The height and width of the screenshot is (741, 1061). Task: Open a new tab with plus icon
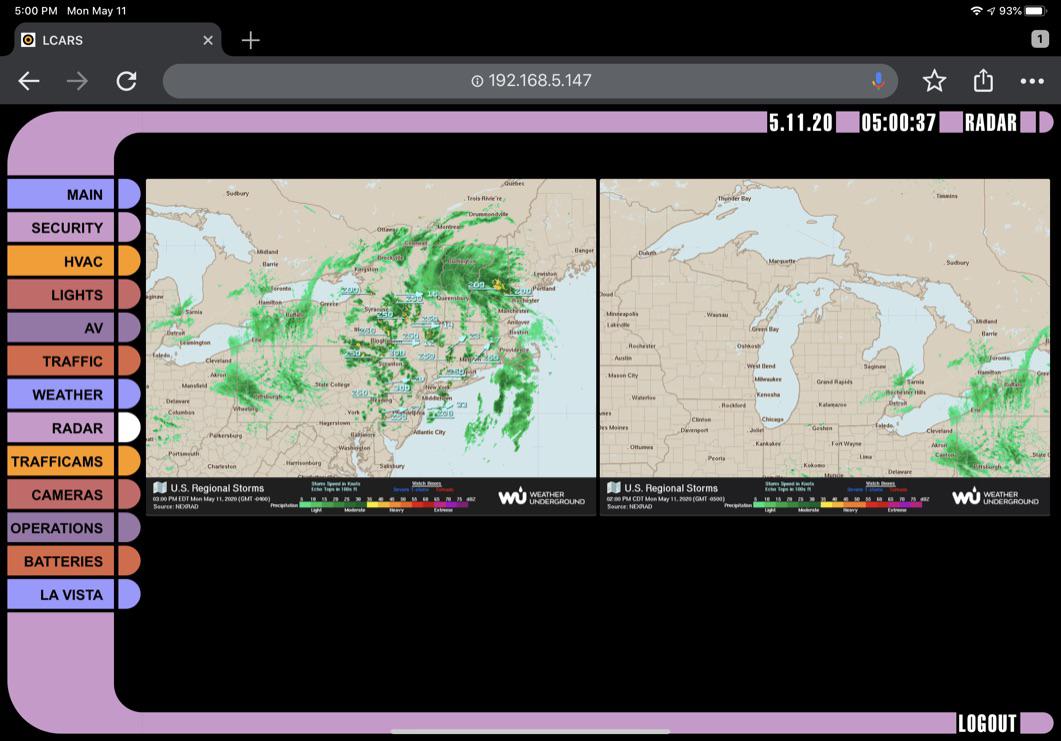point(250,40)
